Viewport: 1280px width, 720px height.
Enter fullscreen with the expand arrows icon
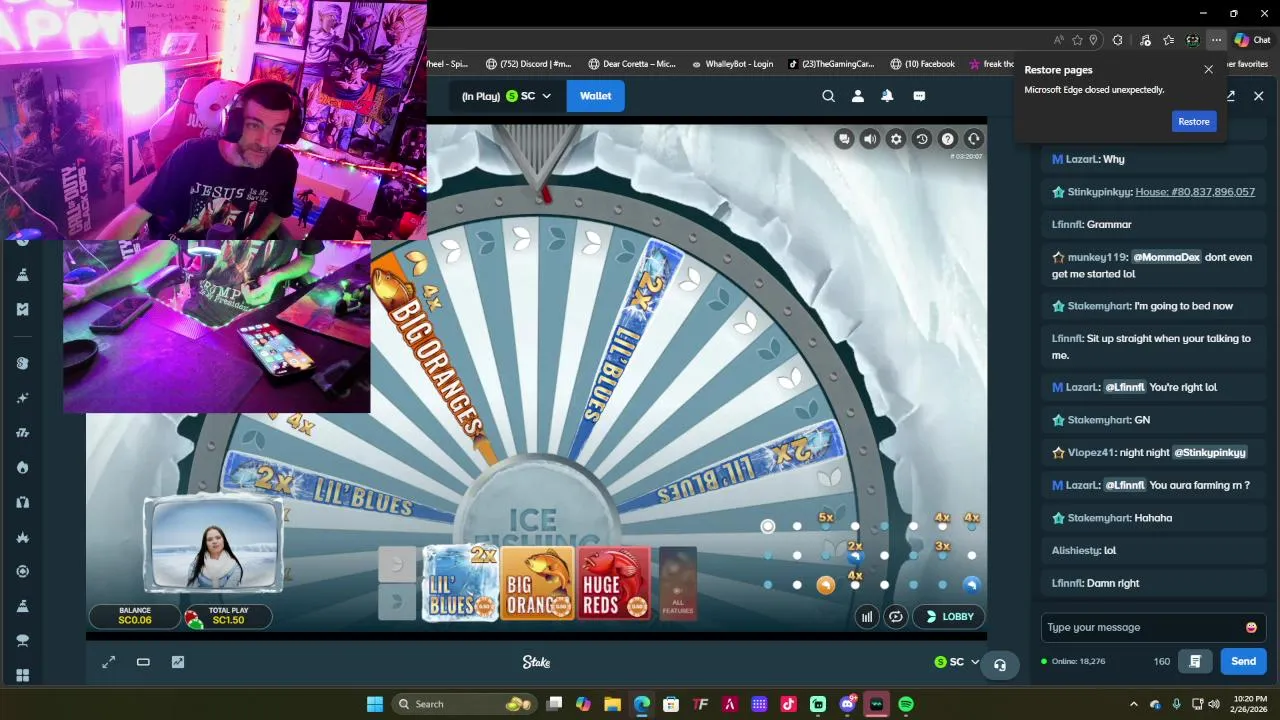tap(109, 662)
